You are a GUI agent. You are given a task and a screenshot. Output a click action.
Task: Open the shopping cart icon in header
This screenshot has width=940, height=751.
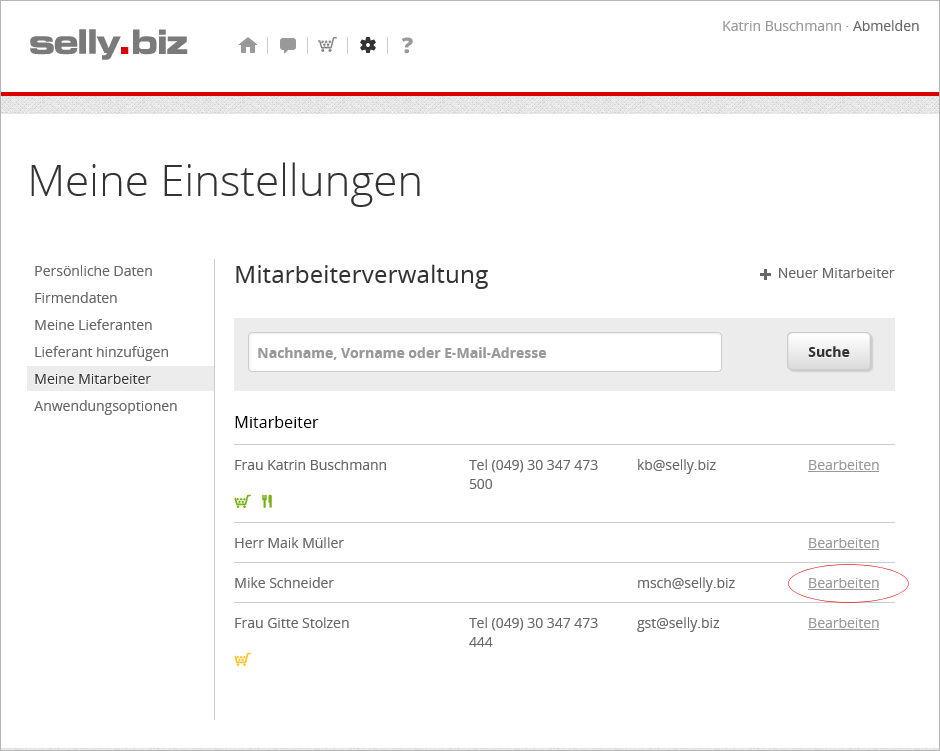coord(327,45)
